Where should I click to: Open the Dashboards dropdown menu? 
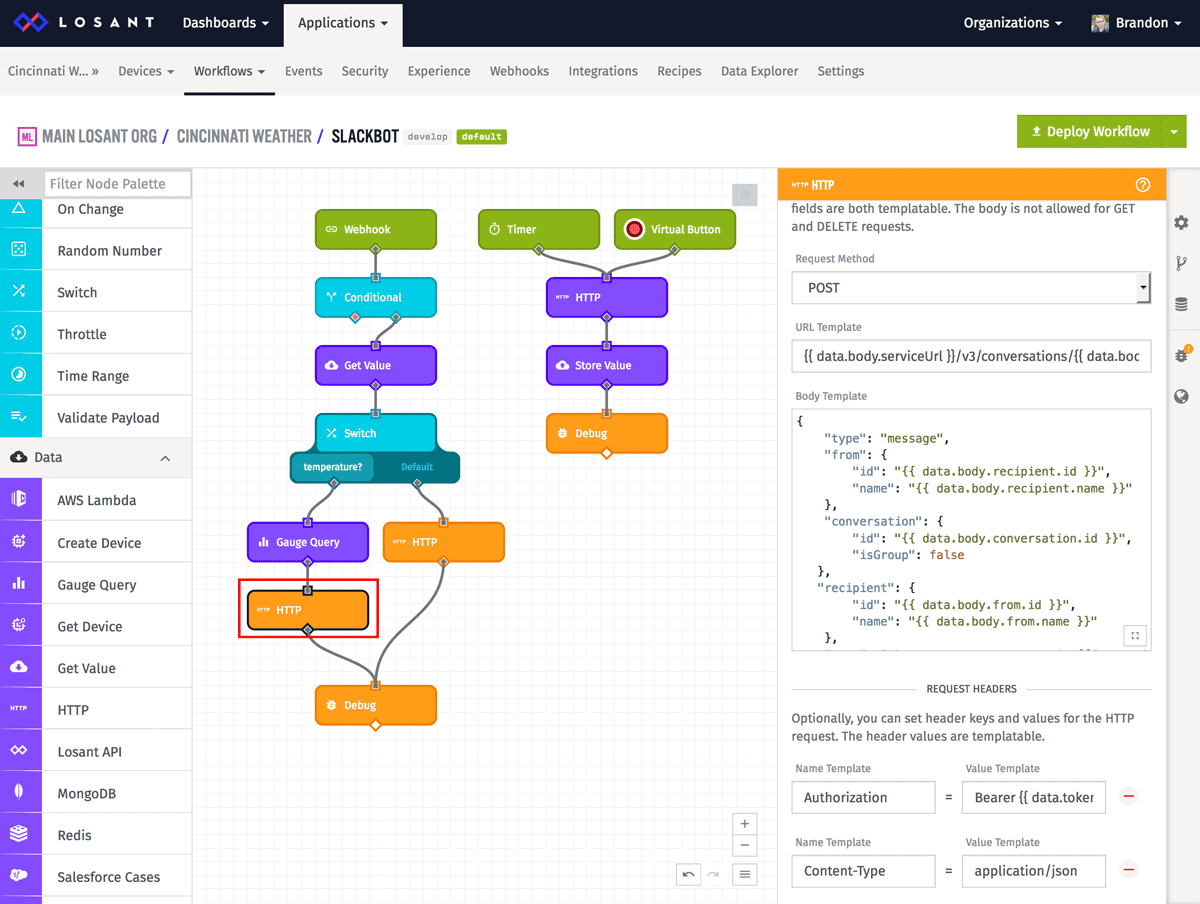point(225,23)
